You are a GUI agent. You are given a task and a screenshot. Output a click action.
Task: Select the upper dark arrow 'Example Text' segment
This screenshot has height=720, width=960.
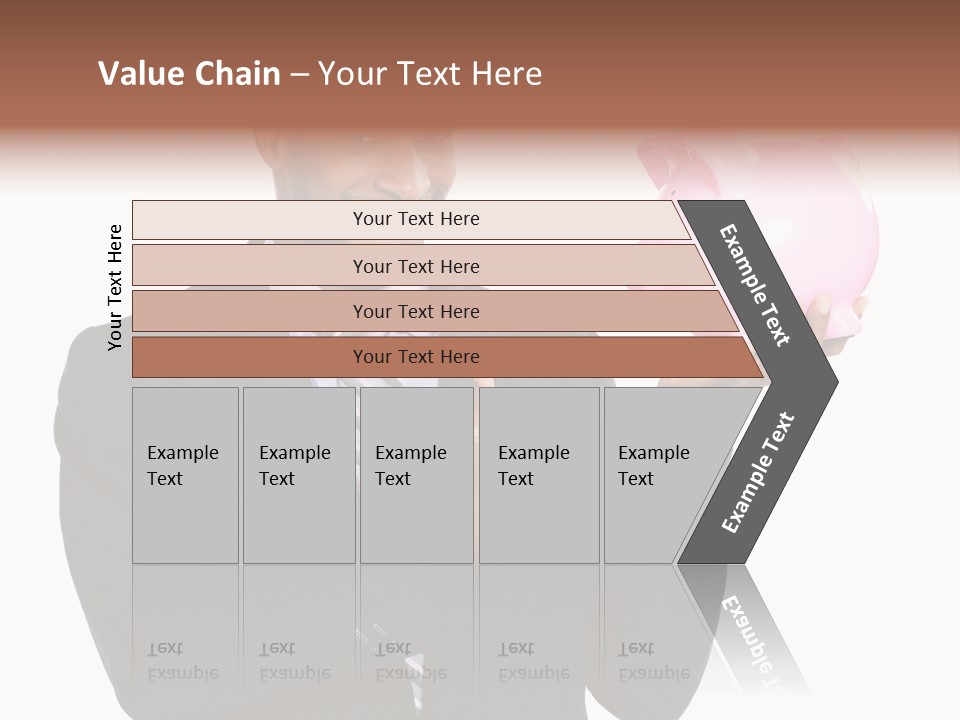(756, 288)
